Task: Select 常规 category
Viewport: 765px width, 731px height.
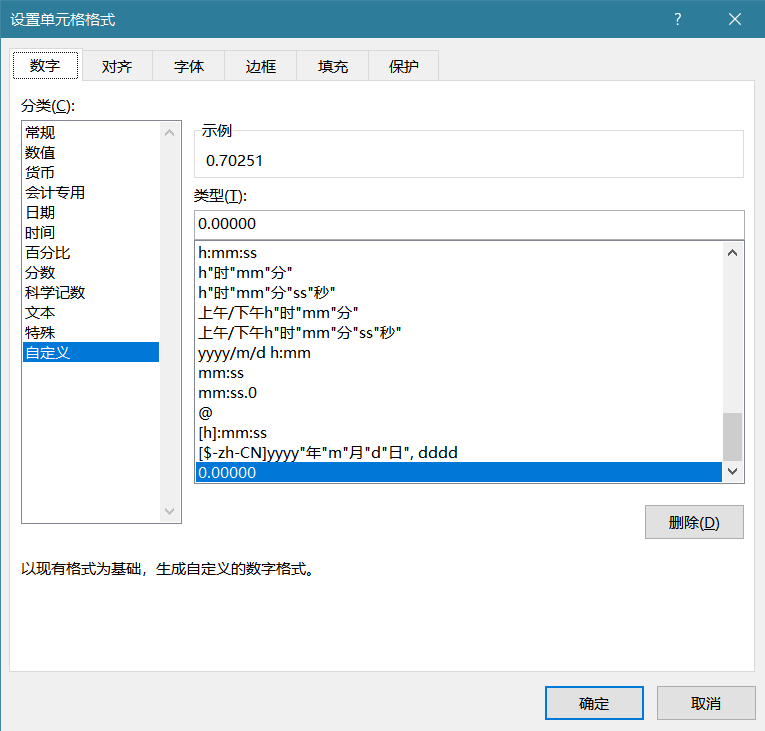Action: point(91,132)
